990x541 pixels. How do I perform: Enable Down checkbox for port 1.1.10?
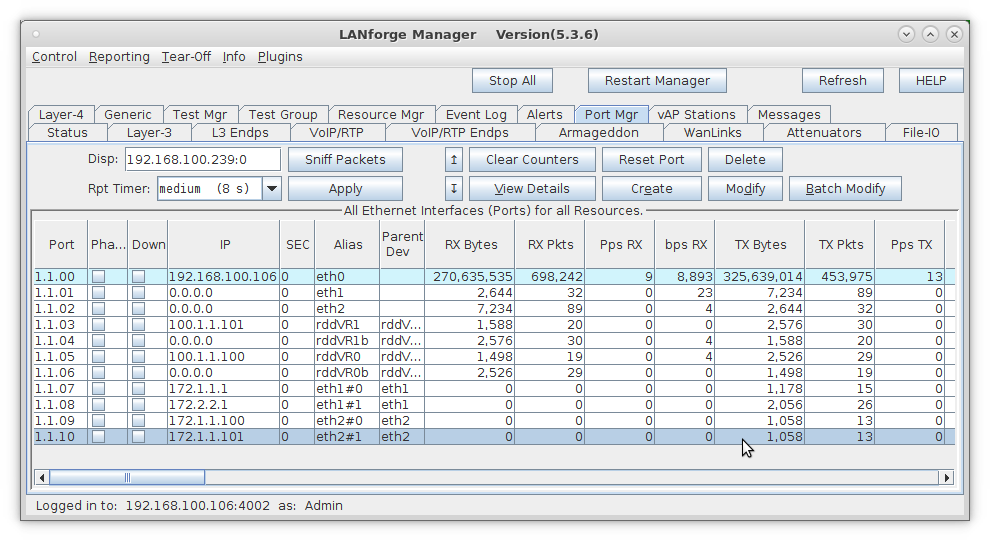139,437
